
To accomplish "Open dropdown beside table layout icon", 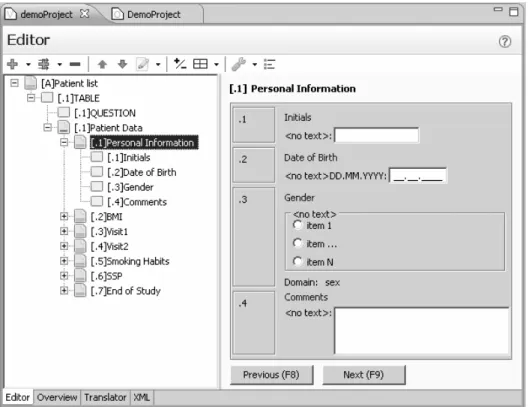I will coord(216,64).
